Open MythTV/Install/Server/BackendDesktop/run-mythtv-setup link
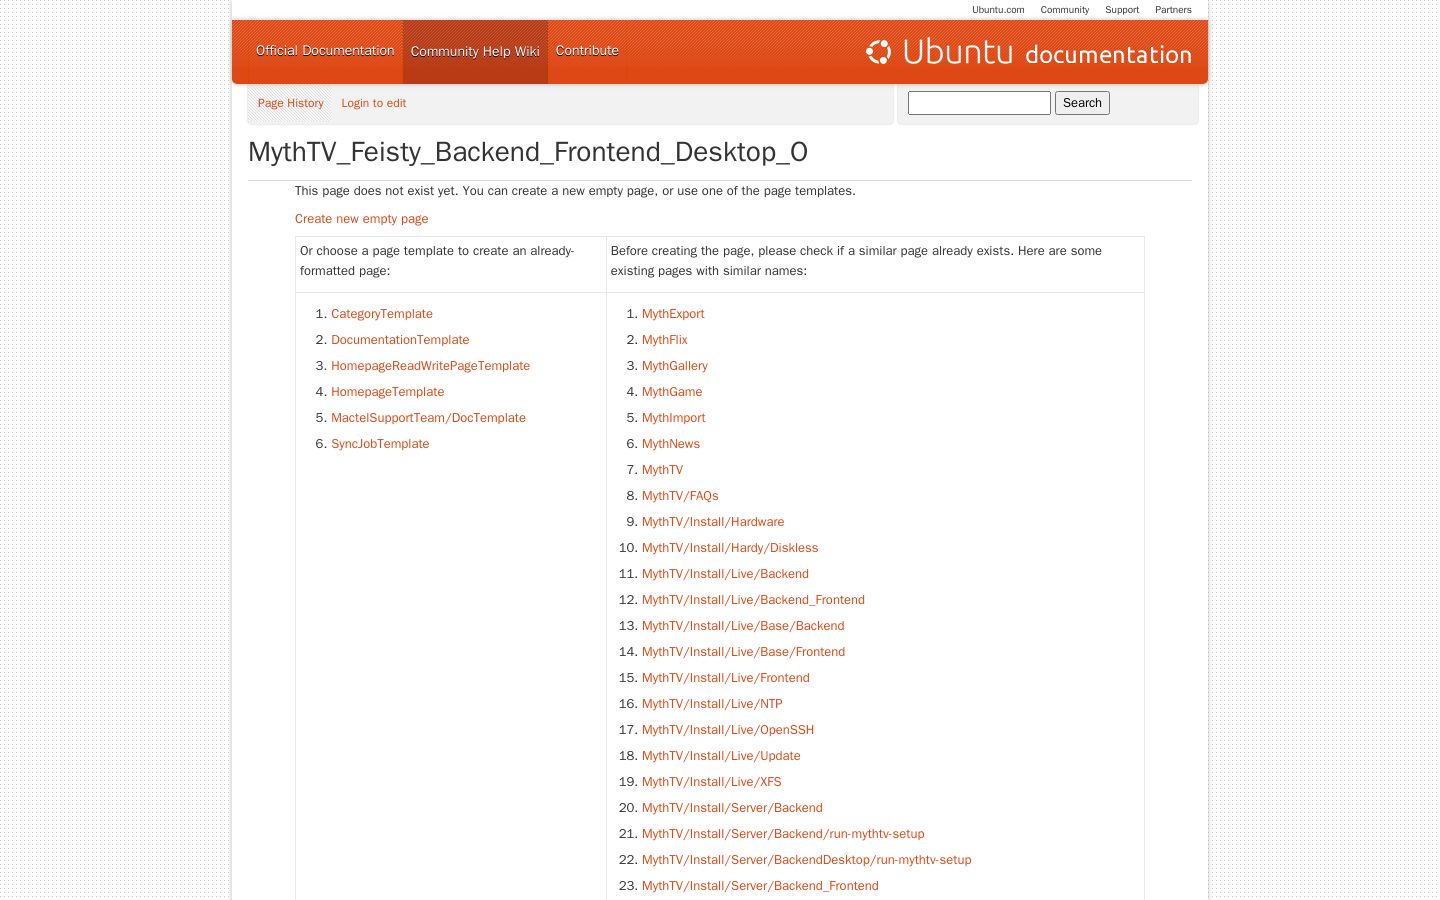 [x=806, y=860]
